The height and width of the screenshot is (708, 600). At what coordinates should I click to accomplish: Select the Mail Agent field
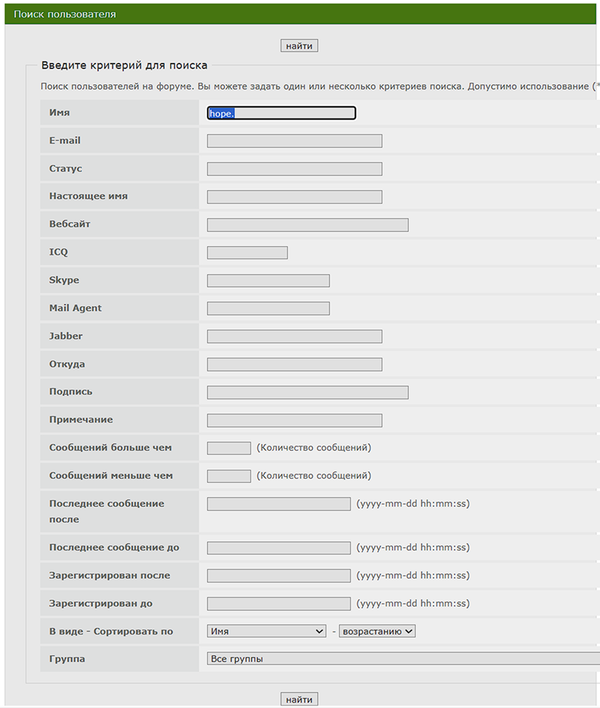[x=268, y=308]
